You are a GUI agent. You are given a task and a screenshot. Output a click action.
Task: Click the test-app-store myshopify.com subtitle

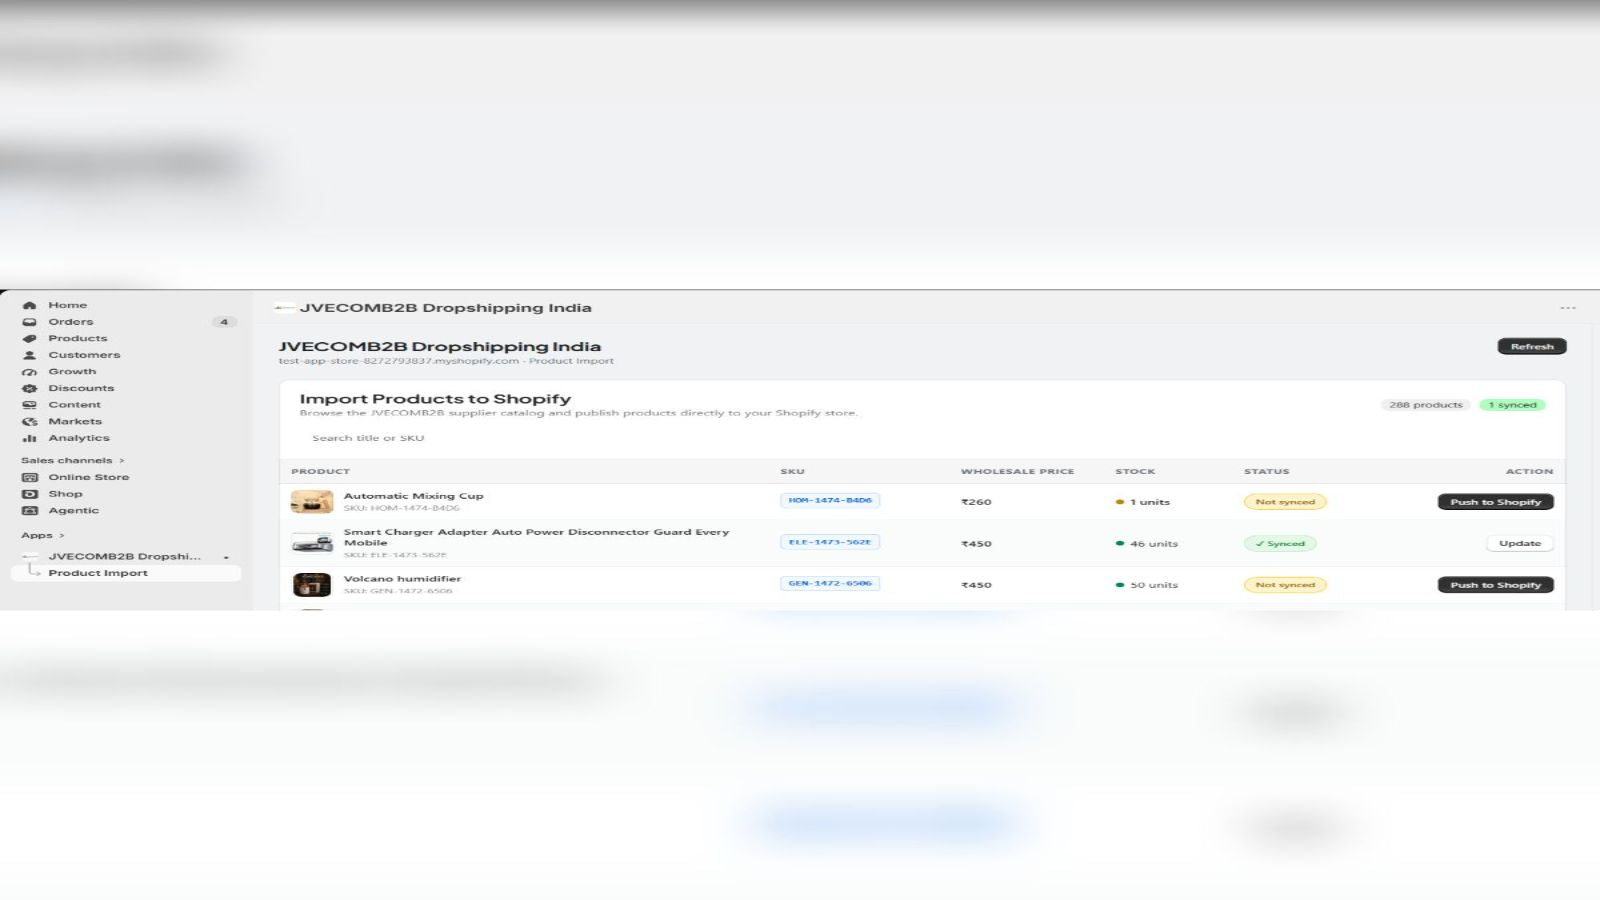coord(446,361)
